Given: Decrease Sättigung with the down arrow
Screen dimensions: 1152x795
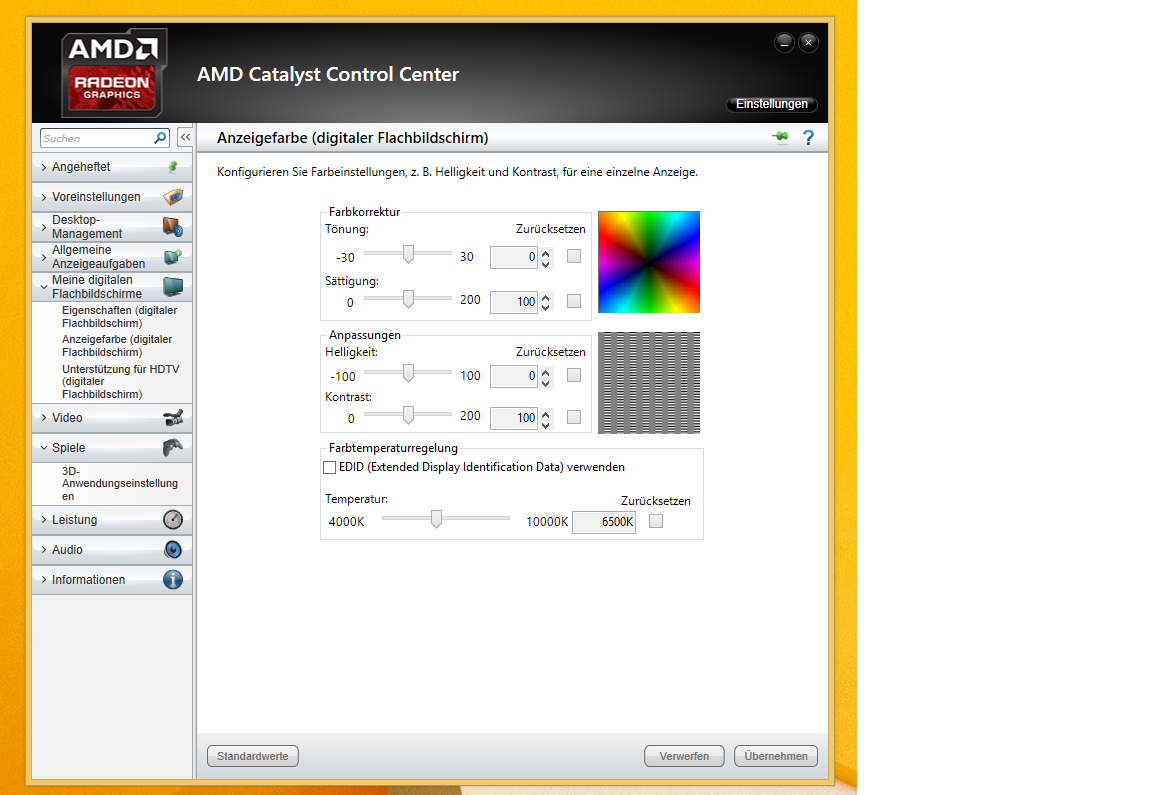Looking at the screenshot, I should pyautogui.click(x=545, y=307).
